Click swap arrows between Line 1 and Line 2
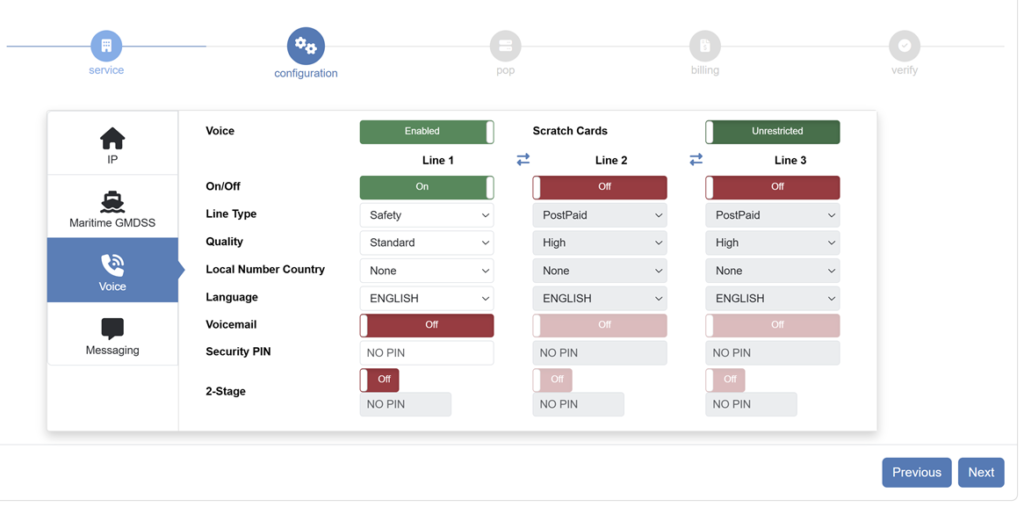Screen dimensions: 1024x507 [x=523, y=160]
